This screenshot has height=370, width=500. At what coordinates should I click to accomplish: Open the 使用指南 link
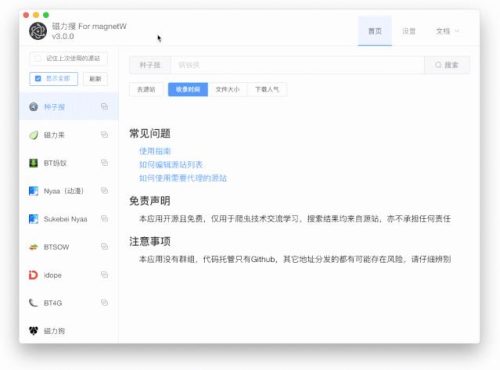pos(155,151)
